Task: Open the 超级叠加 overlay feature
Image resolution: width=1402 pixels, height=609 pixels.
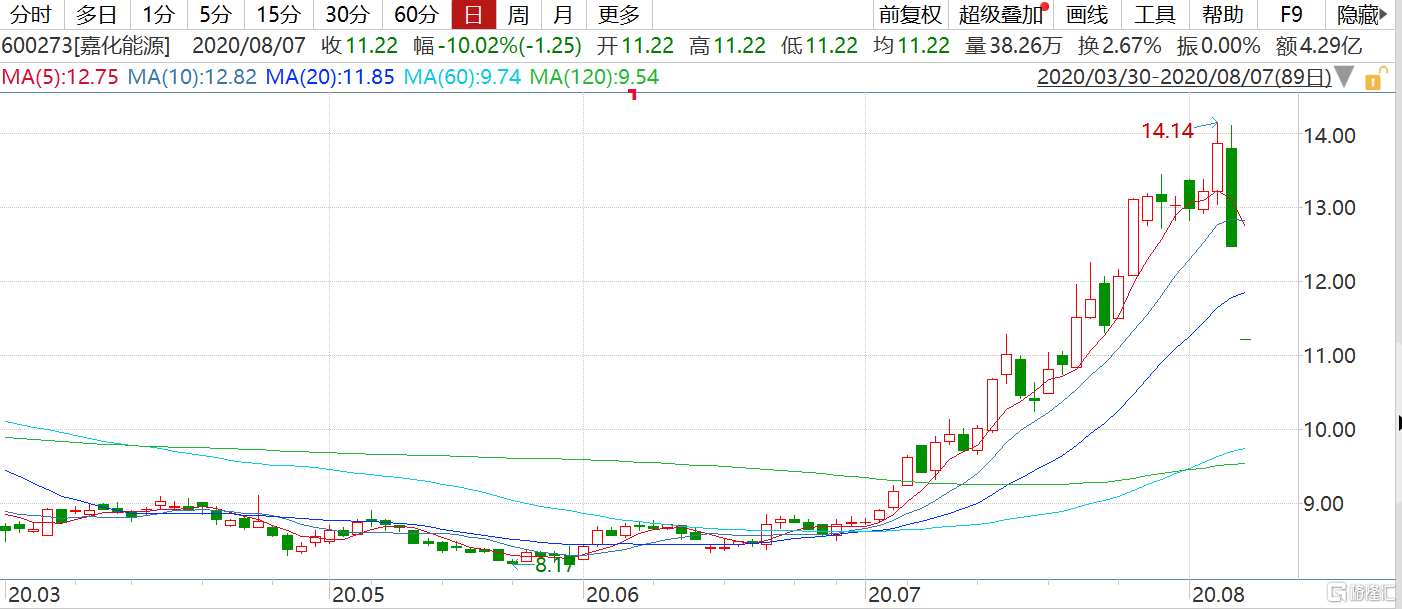Action: click(1003, 14)
